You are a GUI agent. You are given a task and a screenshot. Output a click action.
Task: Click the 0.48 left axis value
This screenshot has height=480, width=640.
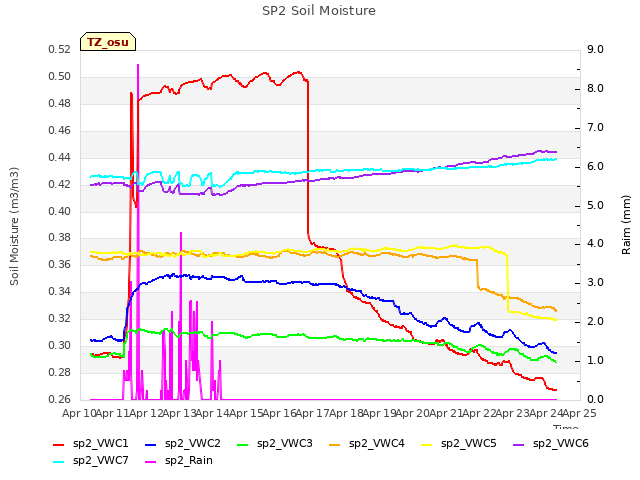[60, 104]
